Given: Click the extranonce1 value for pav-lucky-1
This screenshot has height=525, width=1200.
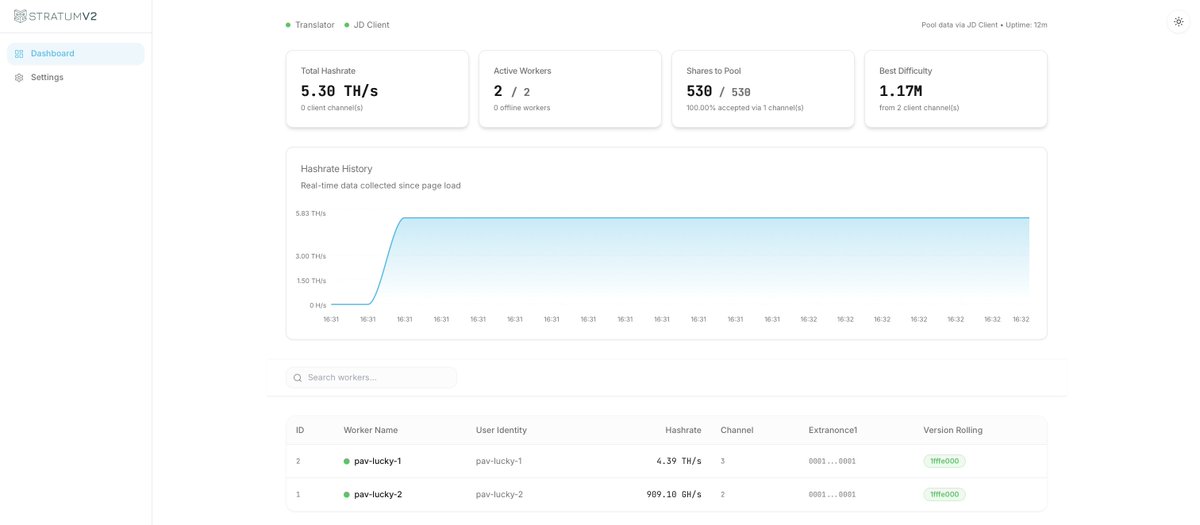Looking at the screenshot, I should tap(832, 461).
